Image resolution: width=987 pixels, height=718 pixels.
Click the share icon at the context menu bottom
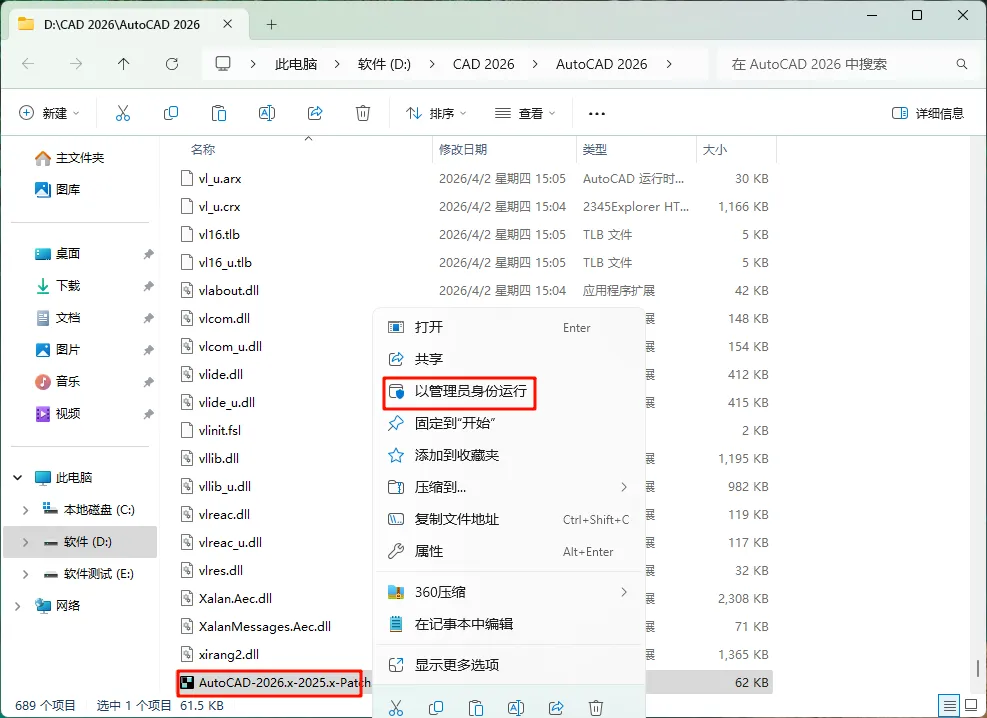tap(556, 708)
